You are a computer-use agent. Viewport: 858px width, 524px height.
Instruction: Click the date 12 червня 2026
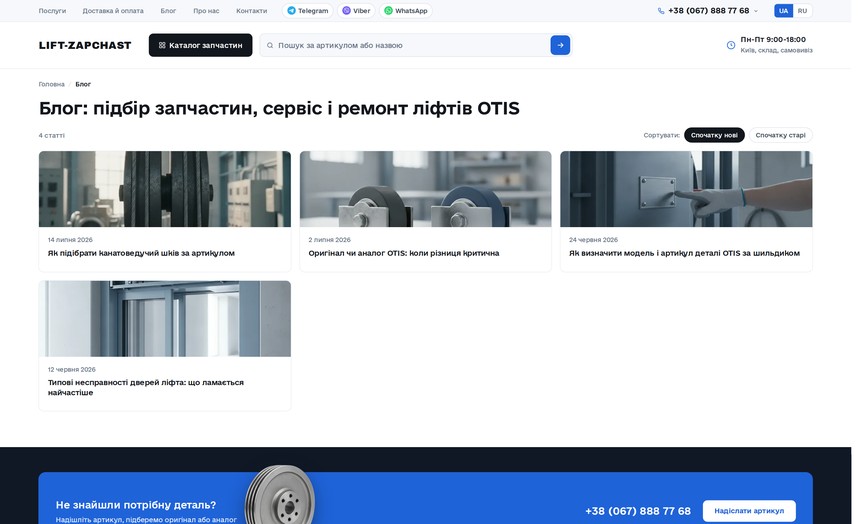[x=72, y=369]
